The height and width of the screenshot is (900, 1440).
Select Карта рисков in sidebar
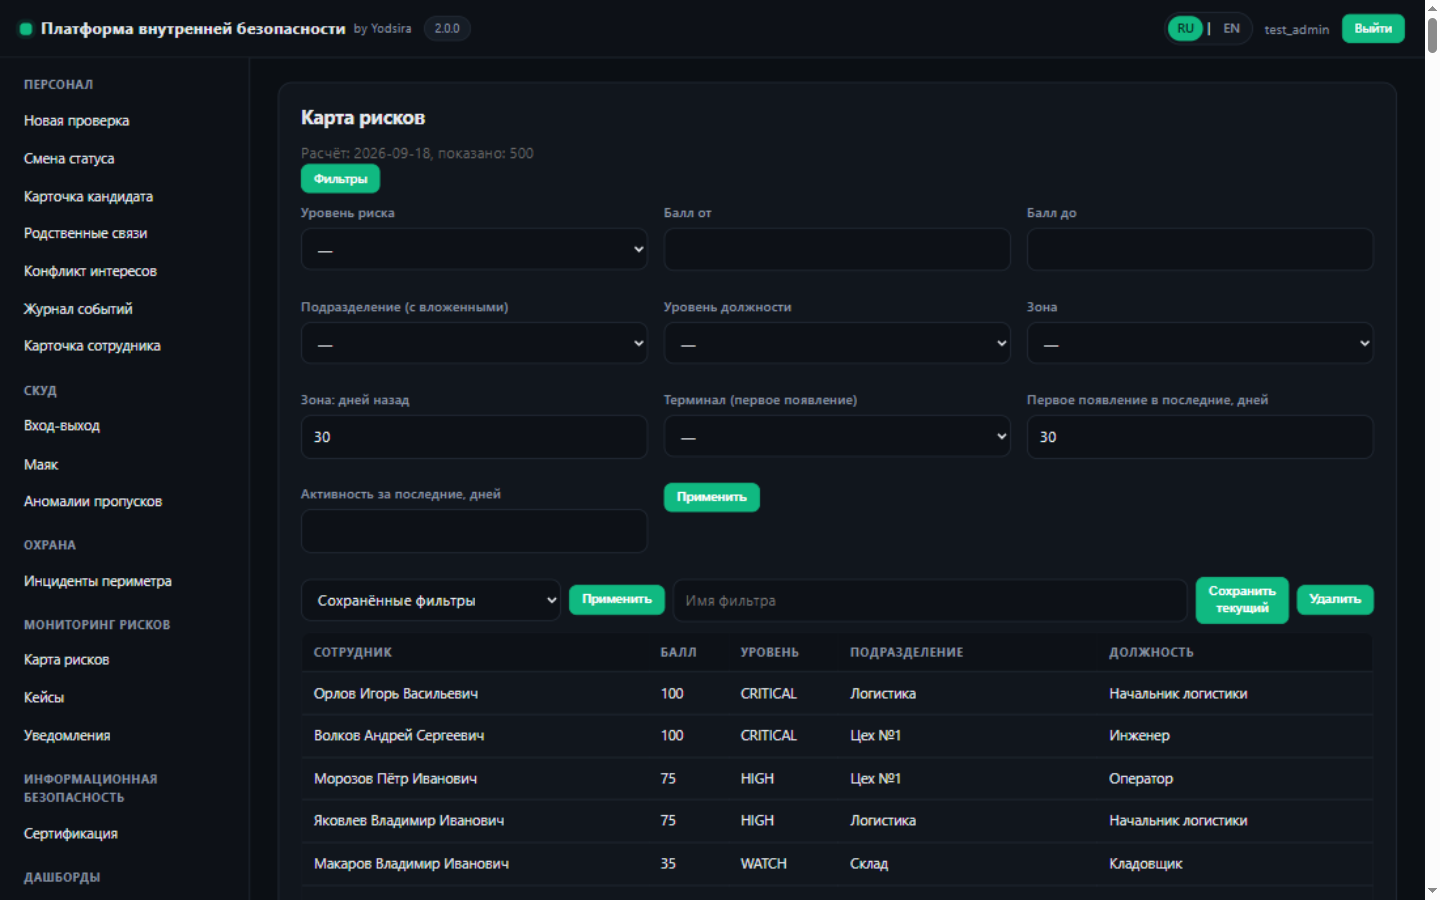(x=66, y=660)
